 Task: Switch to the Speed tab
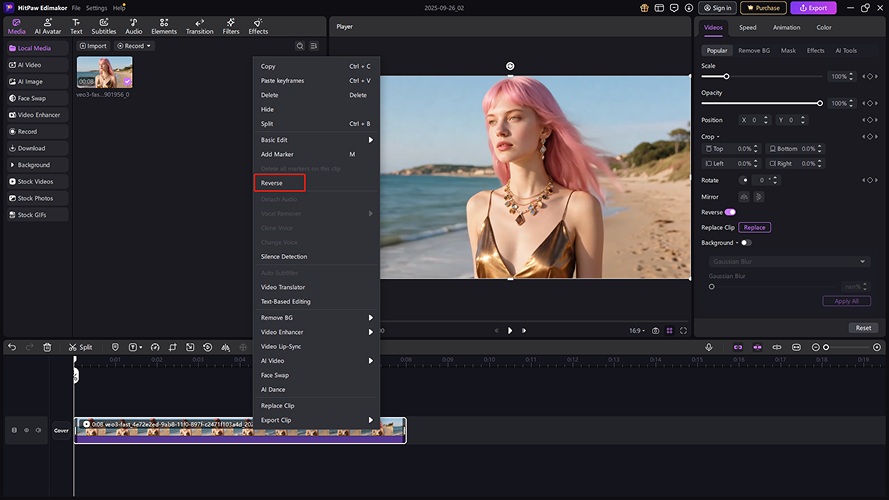[x=747, y=27]
